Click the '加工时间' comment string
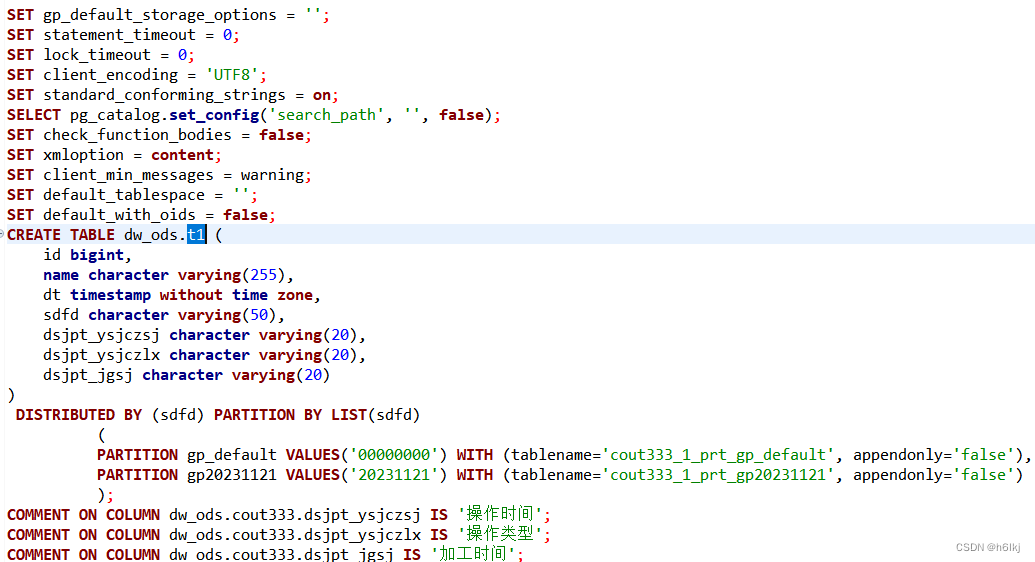Image resolution: width=1035 pixels, height=562 pixels. pos(473,553)
